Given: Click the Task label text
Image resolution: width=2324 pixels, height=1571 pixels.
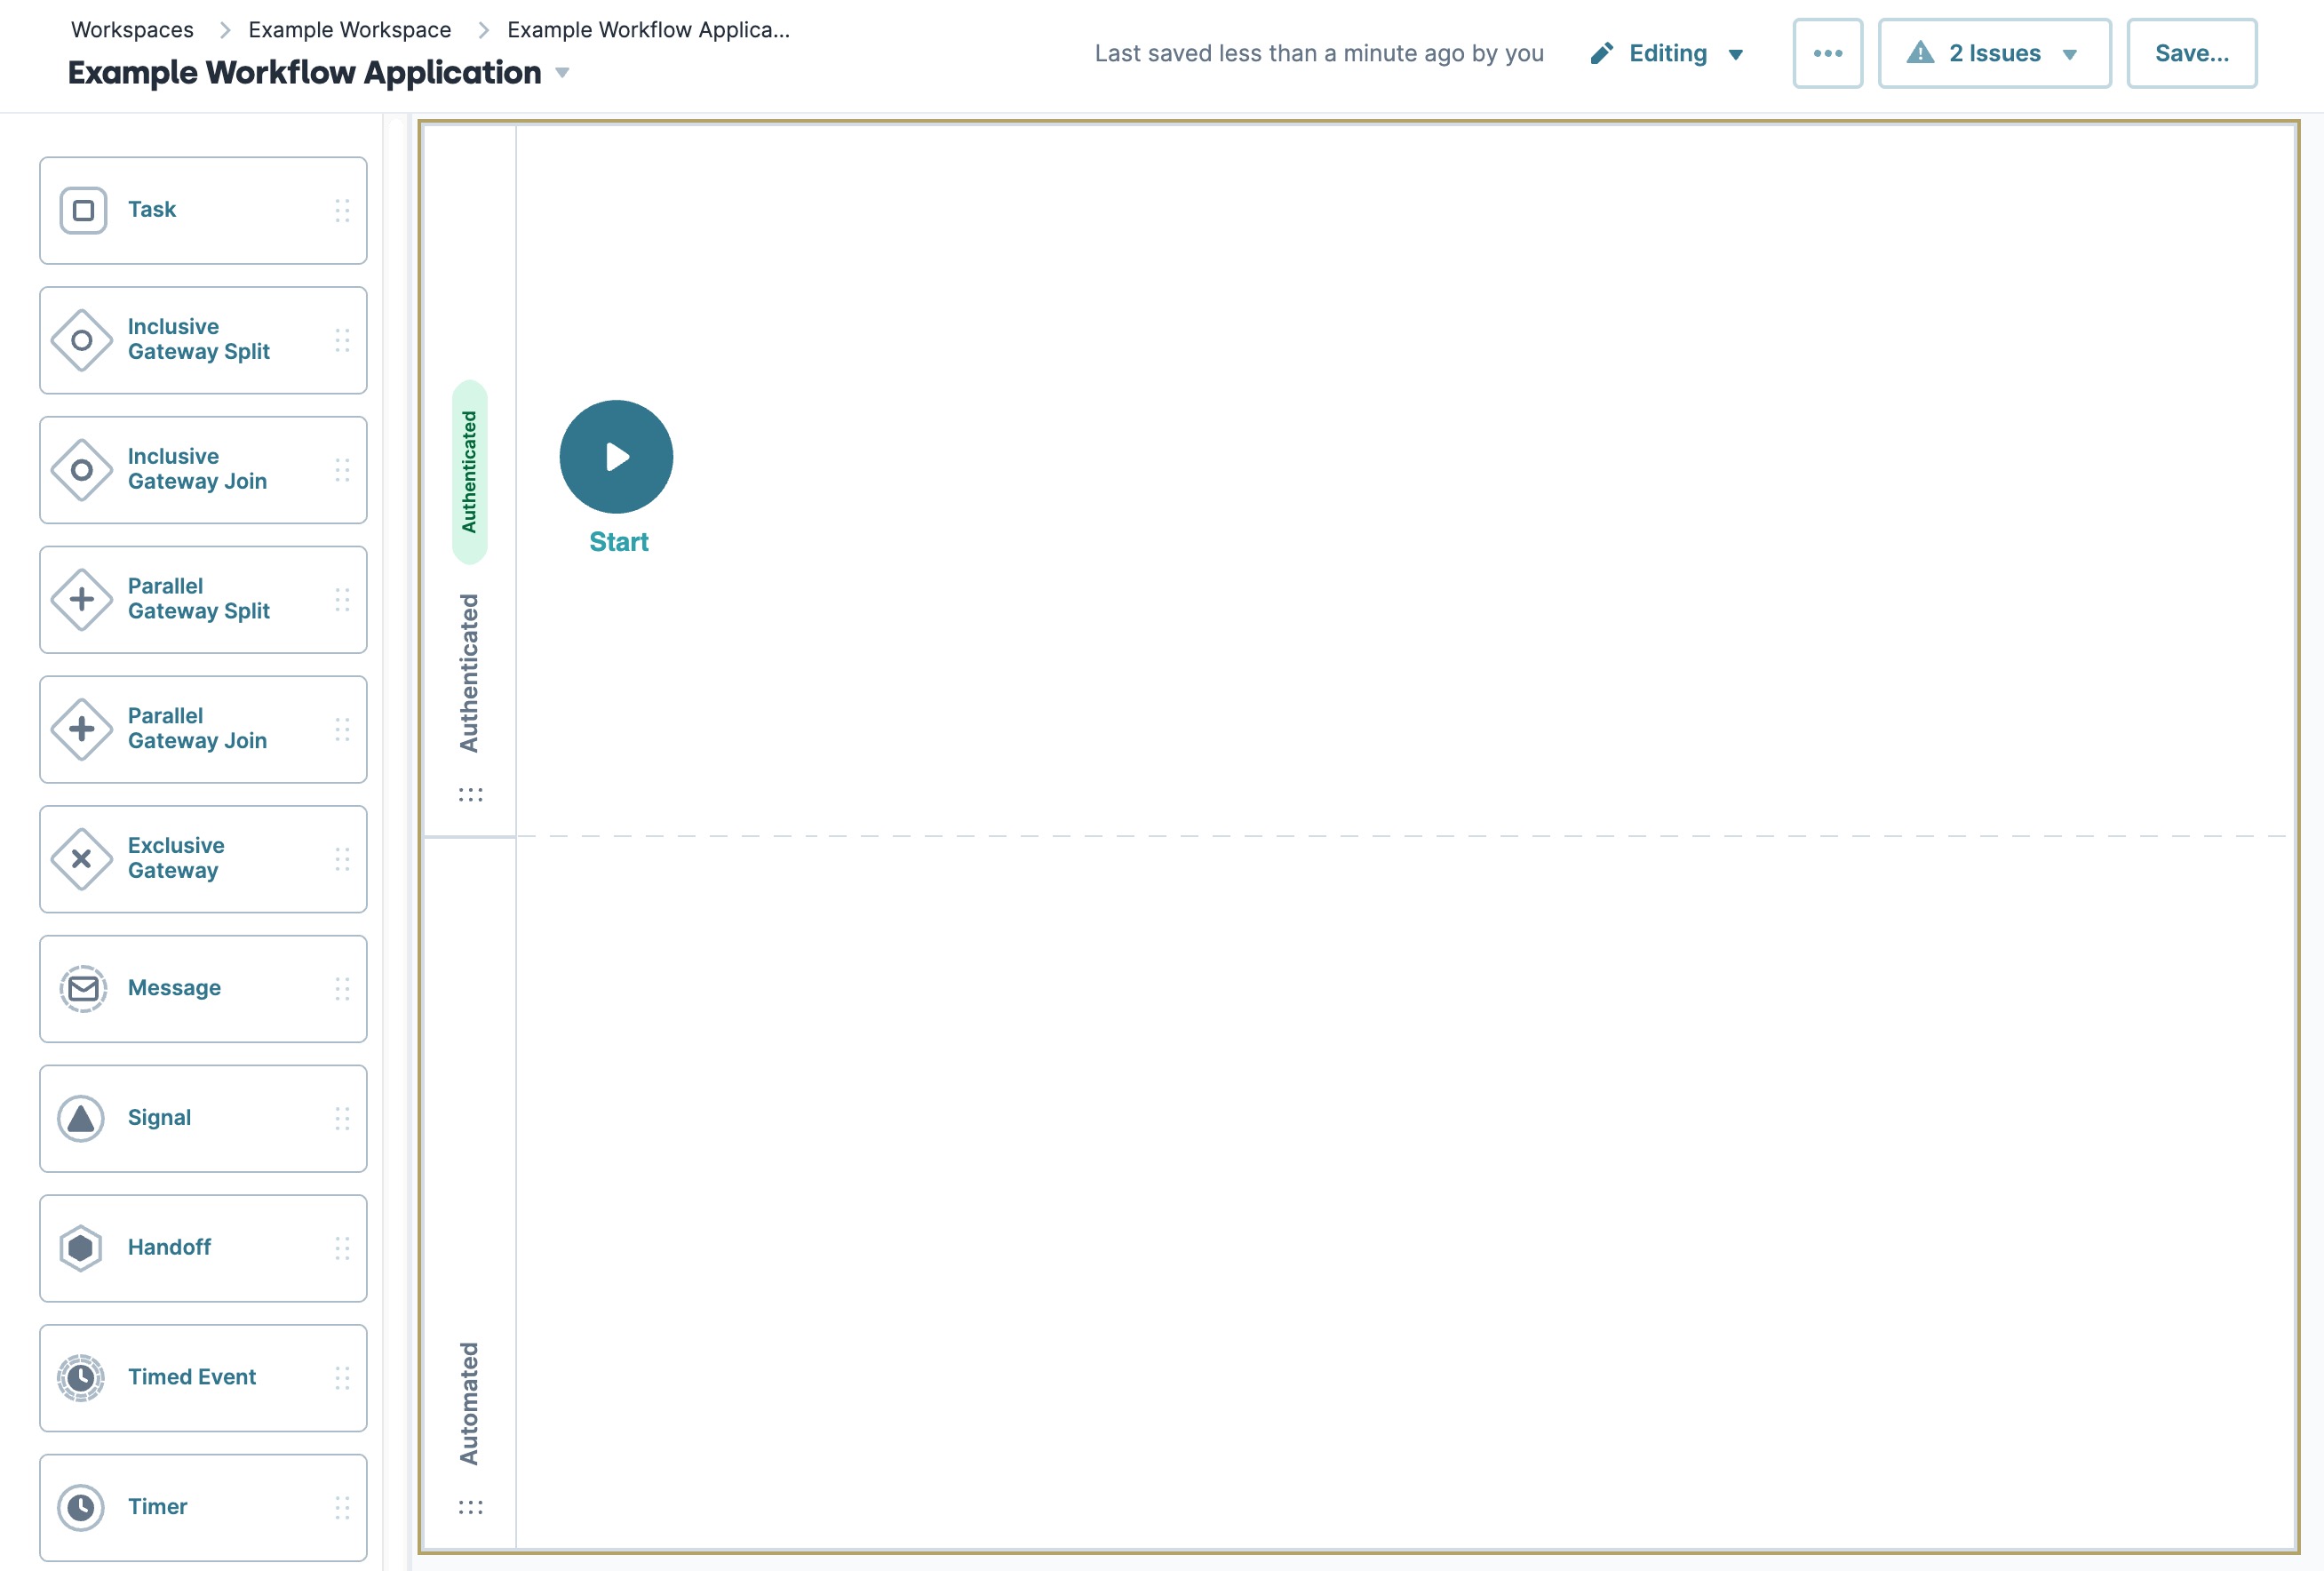Looking at the screenshot, I should coord(152,210).
